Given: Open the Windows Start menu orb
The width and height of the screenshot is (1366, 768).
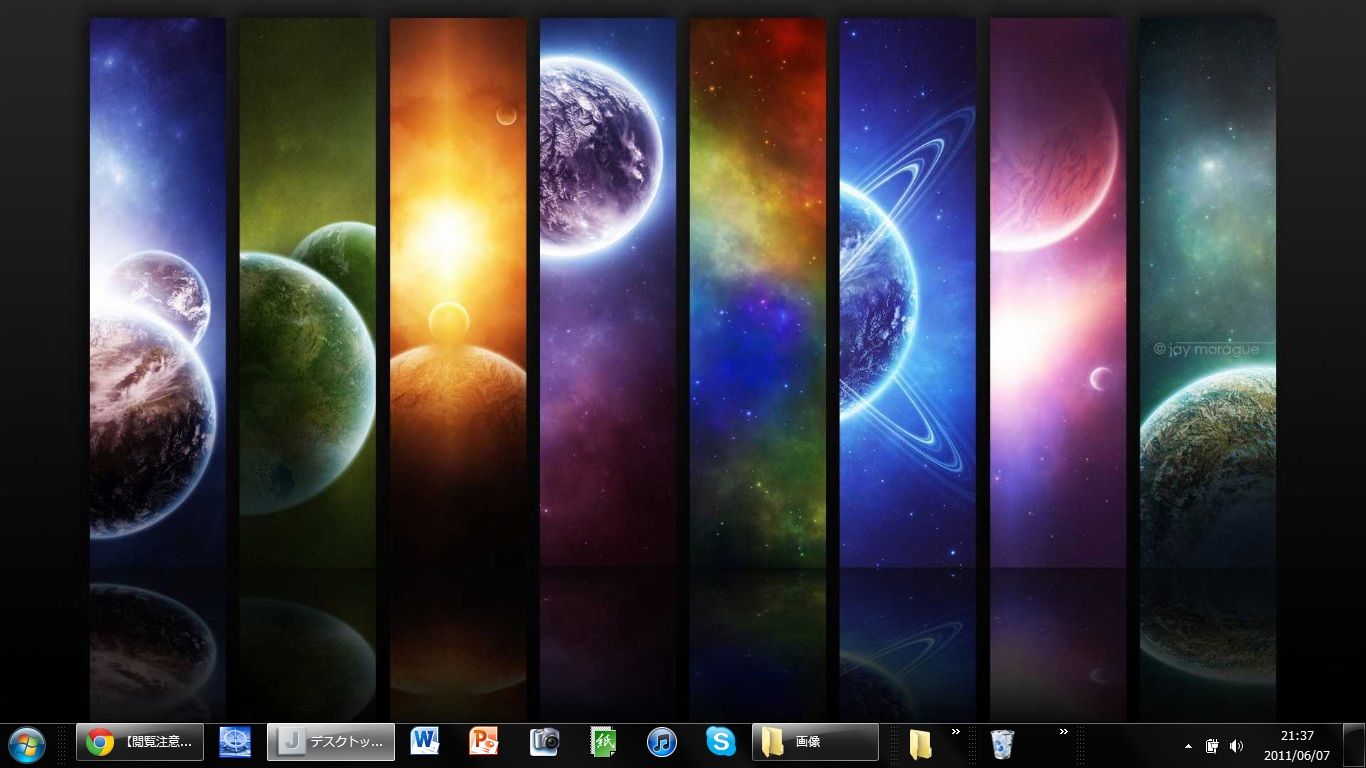Looking at the screenshot, I should 27,743.
